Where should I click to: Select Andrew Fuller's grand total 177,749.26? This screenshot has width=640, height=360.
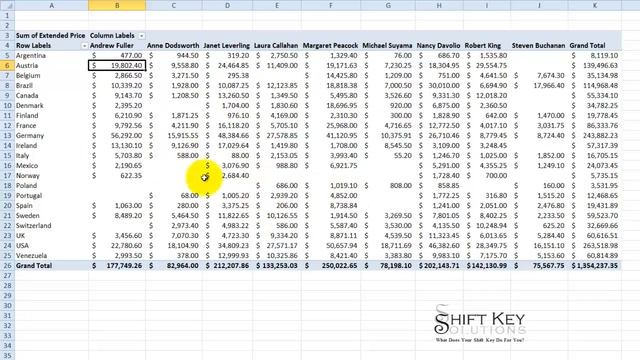pyautogui.click(x=117, y=266)
